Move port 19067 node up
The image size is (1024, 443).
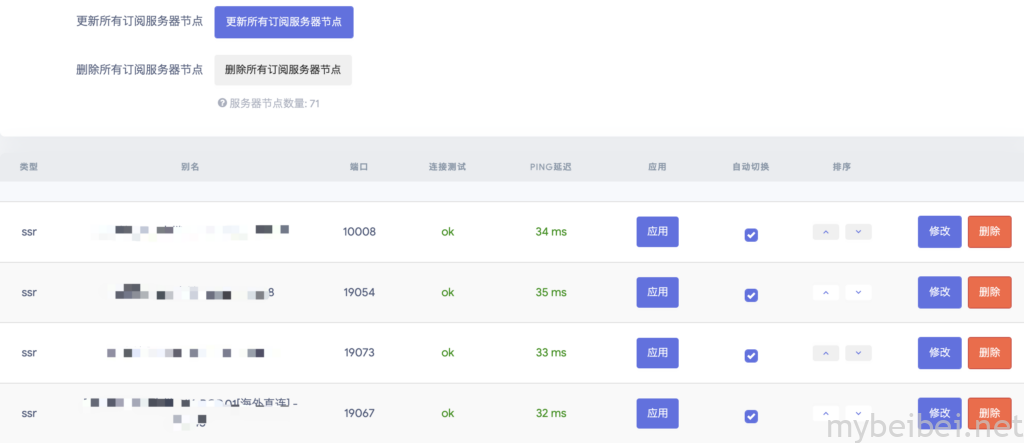point(826,413)
